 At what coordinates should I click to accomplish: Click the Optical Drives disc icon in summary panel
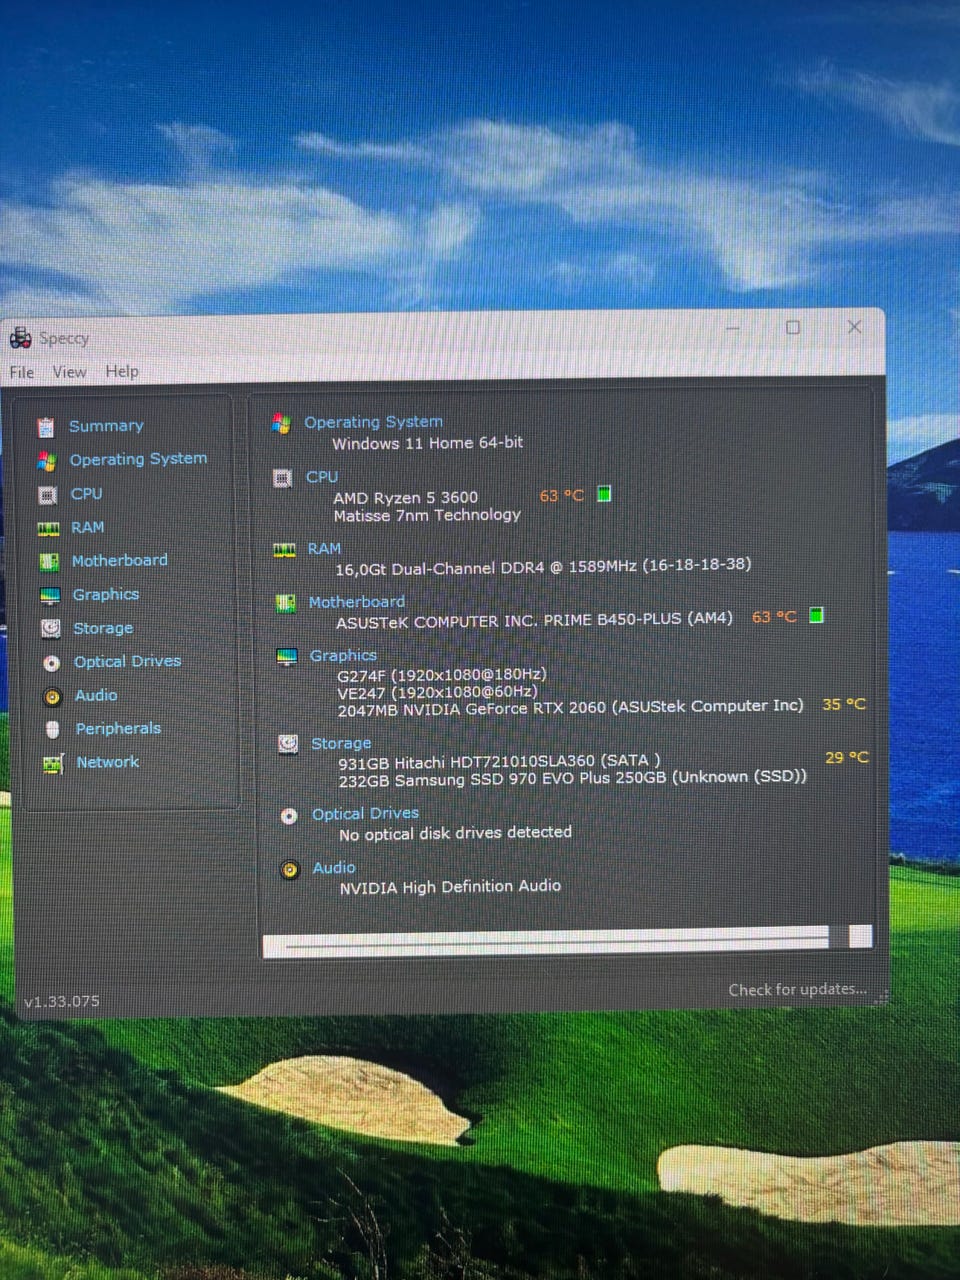(289, 816)
